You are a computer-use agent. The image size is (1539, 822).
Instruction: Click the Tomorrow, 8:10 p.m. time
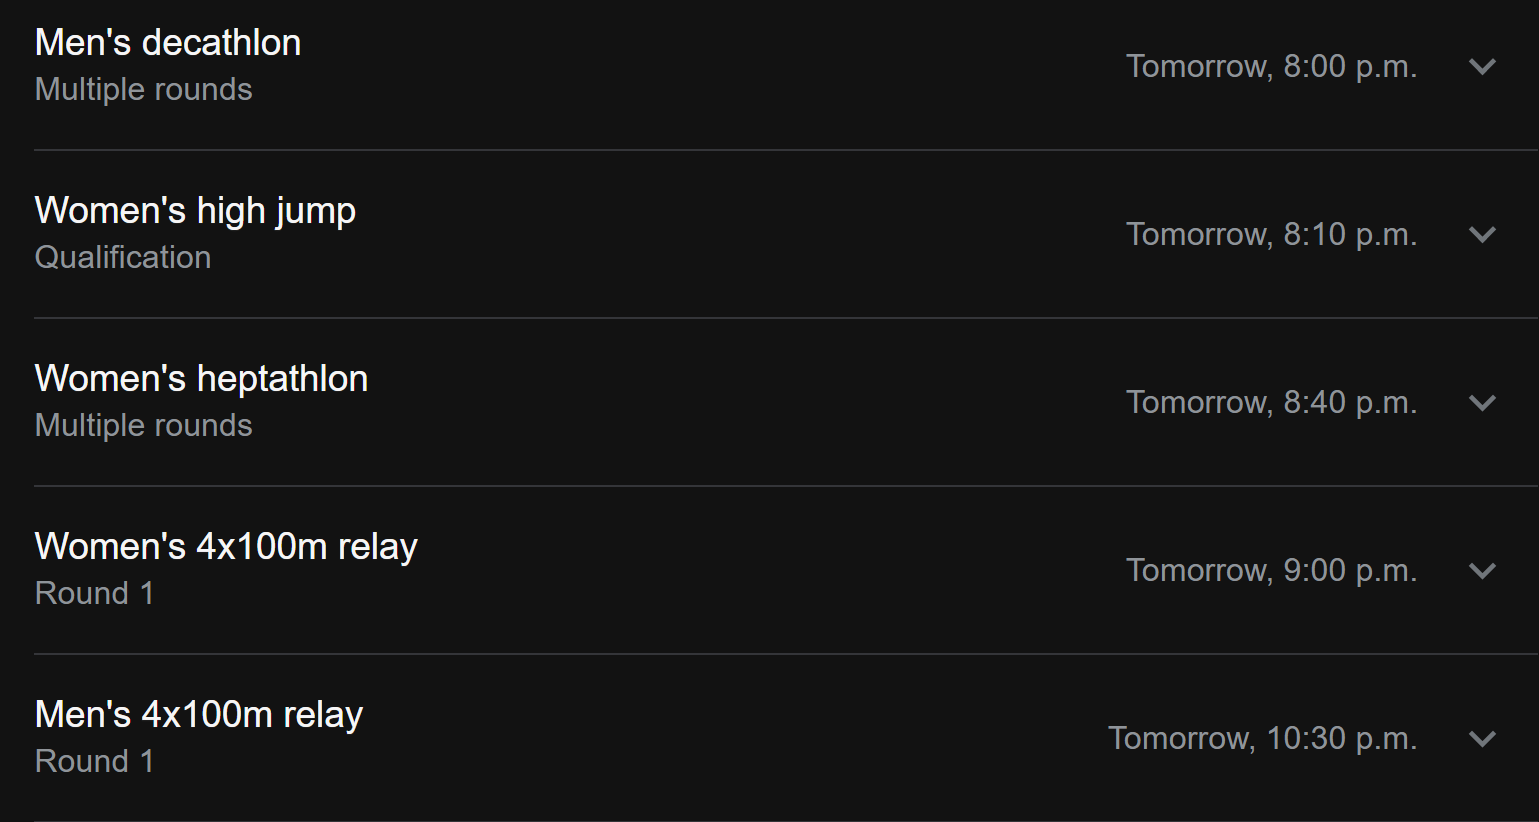pyautogui.click(x=1271, y=235)
